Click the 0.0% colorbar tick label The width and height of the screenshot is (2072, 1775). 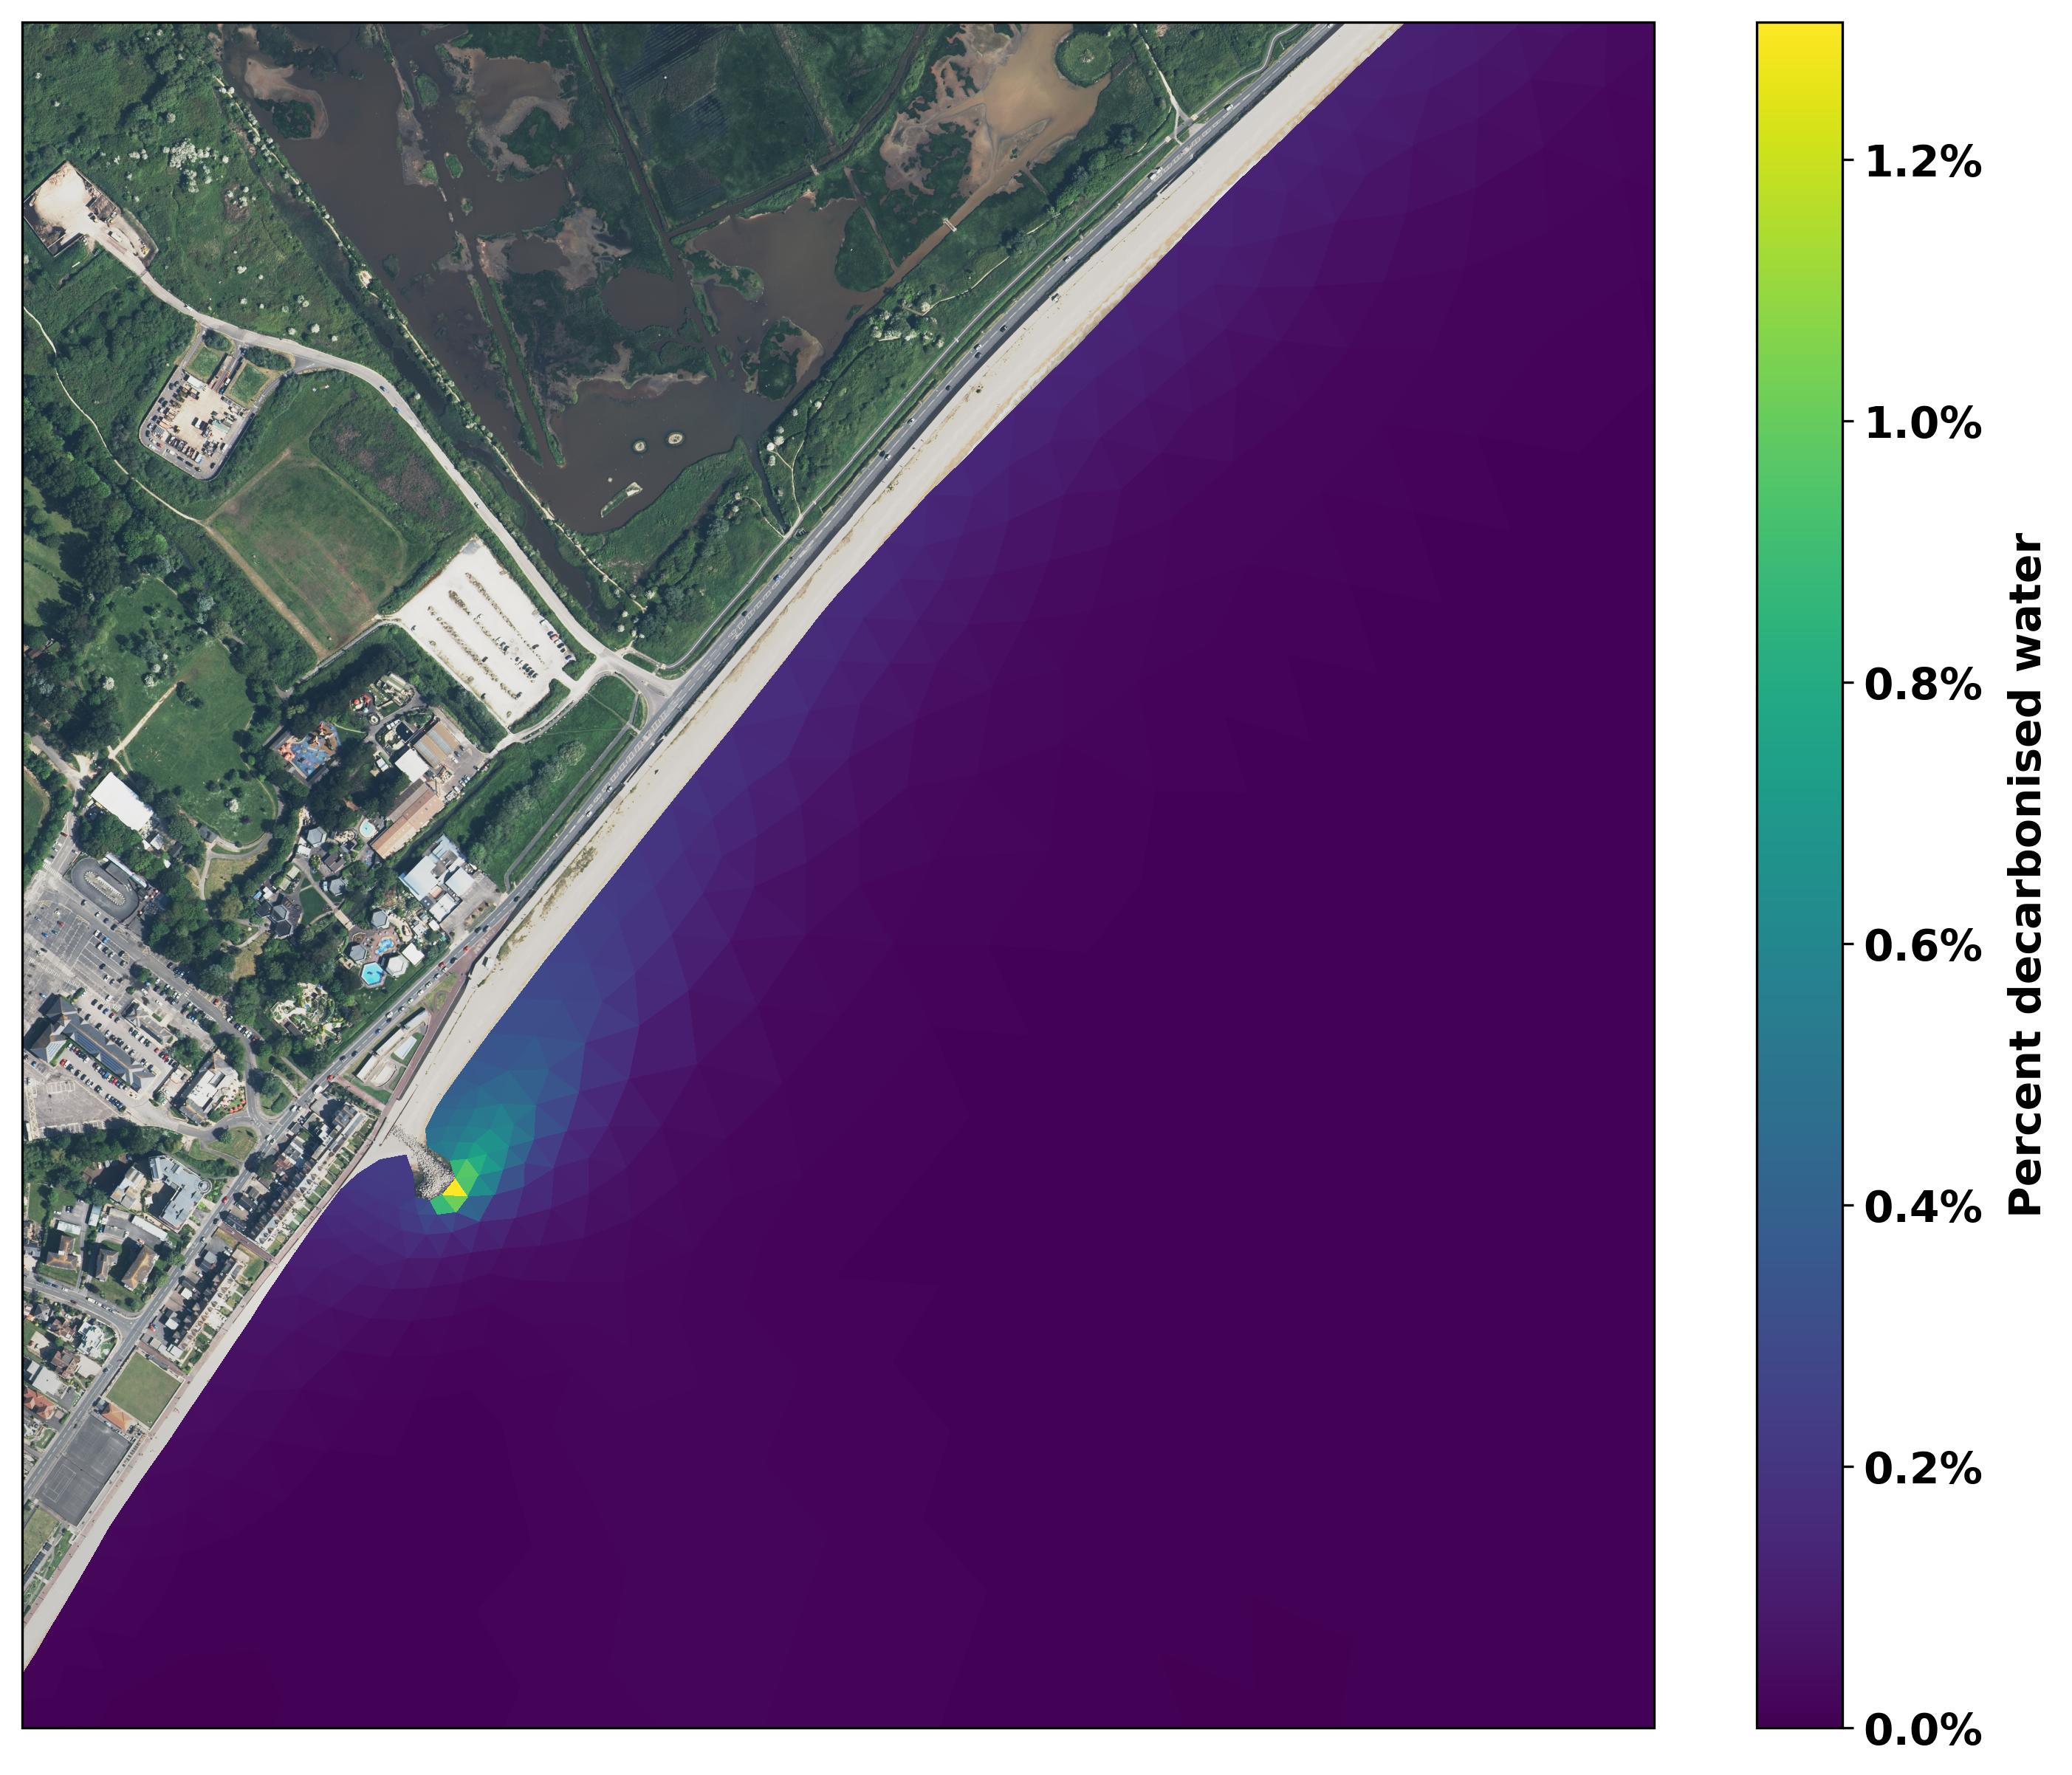click(x=1923, y=1731)
